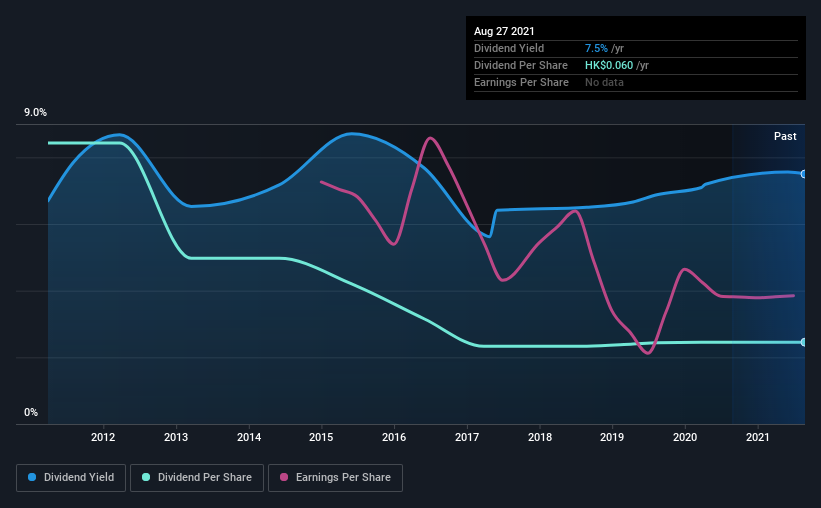Click the 9.0% y-axis label
The height and width of the screenshot is (508, 821).
35,112
